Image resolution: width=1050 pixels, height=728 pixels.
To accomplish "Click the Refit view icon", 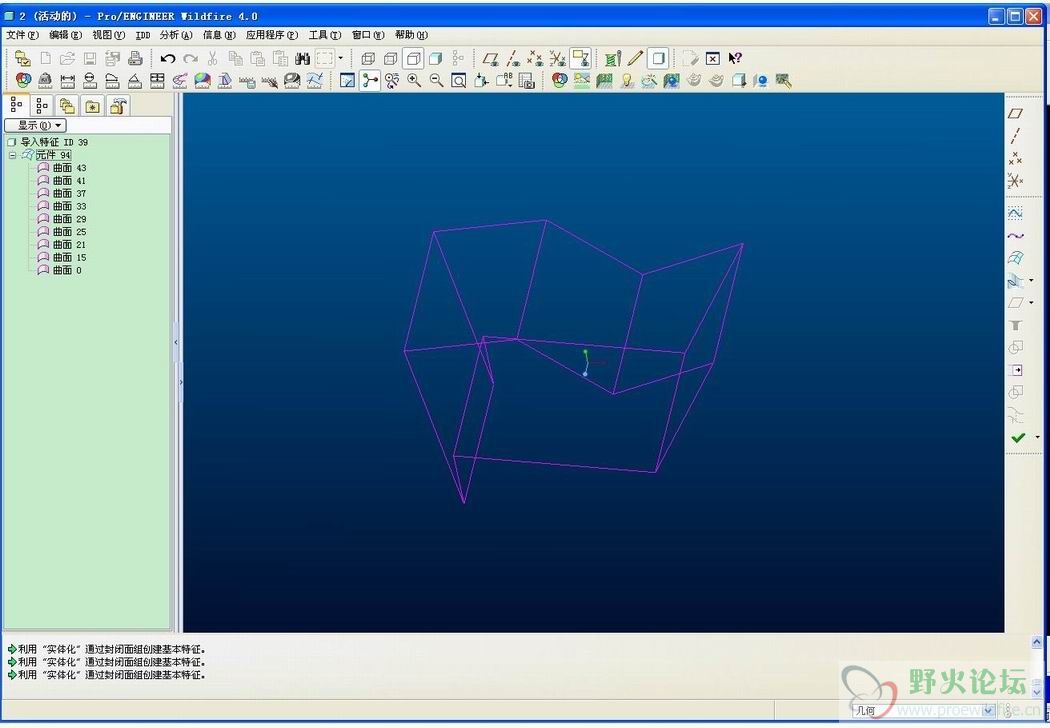I will (x=459, y=81).
